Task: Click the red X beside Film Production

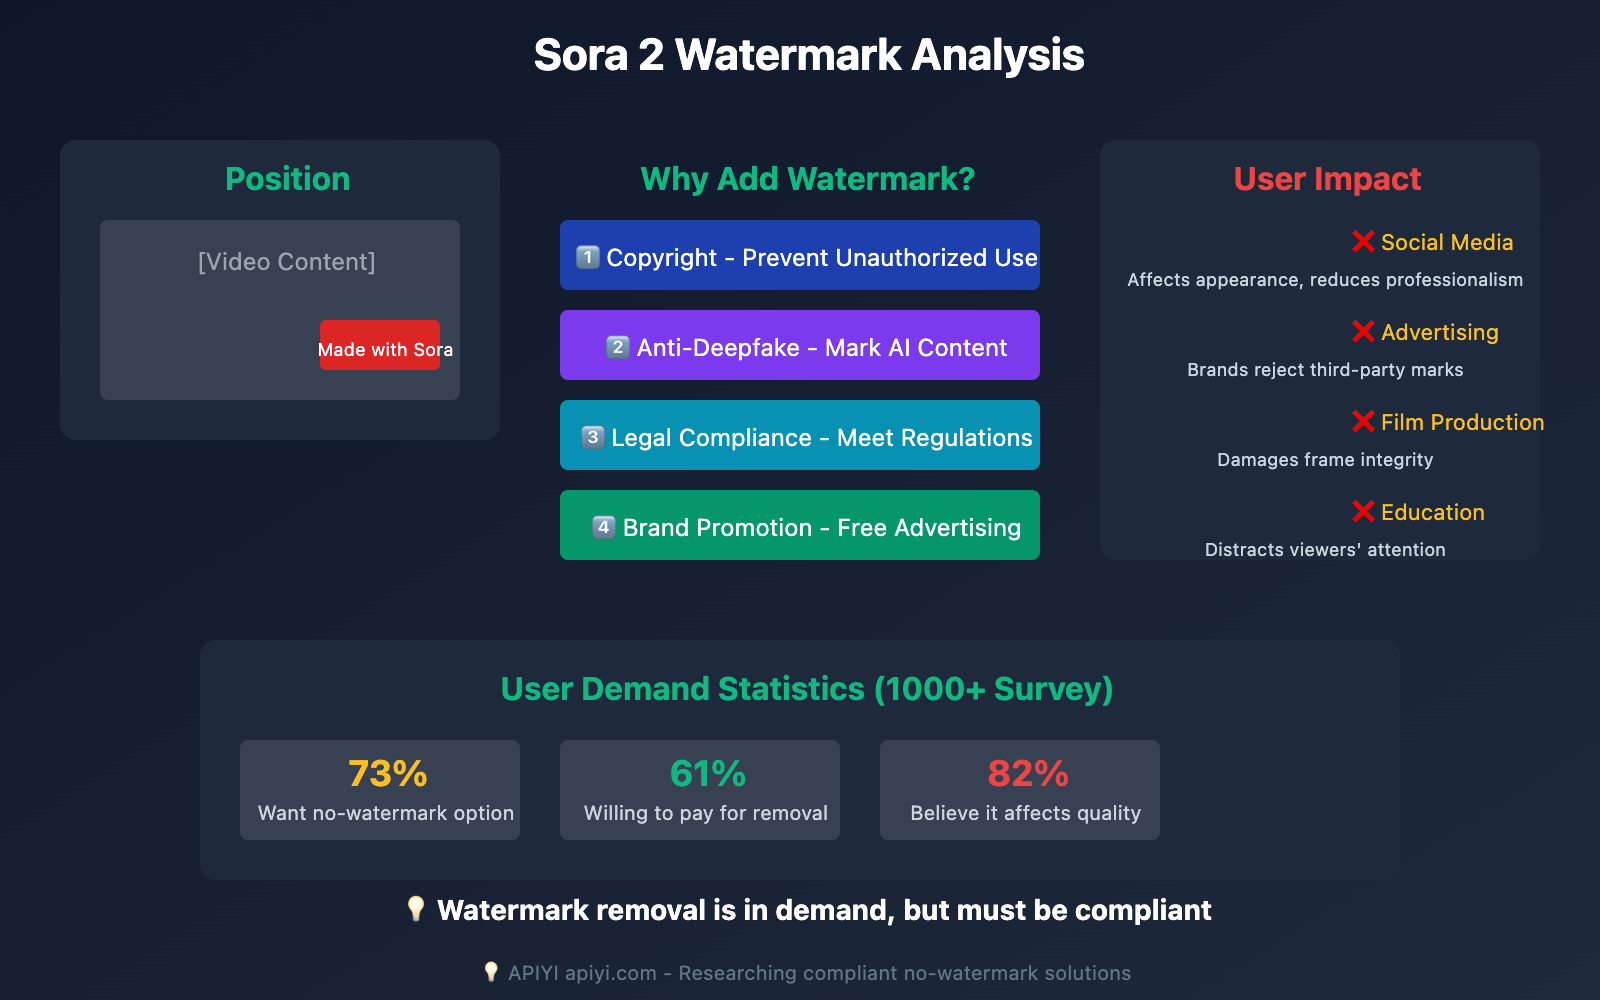Action: pyautogui.click(x=1362, y=422)
